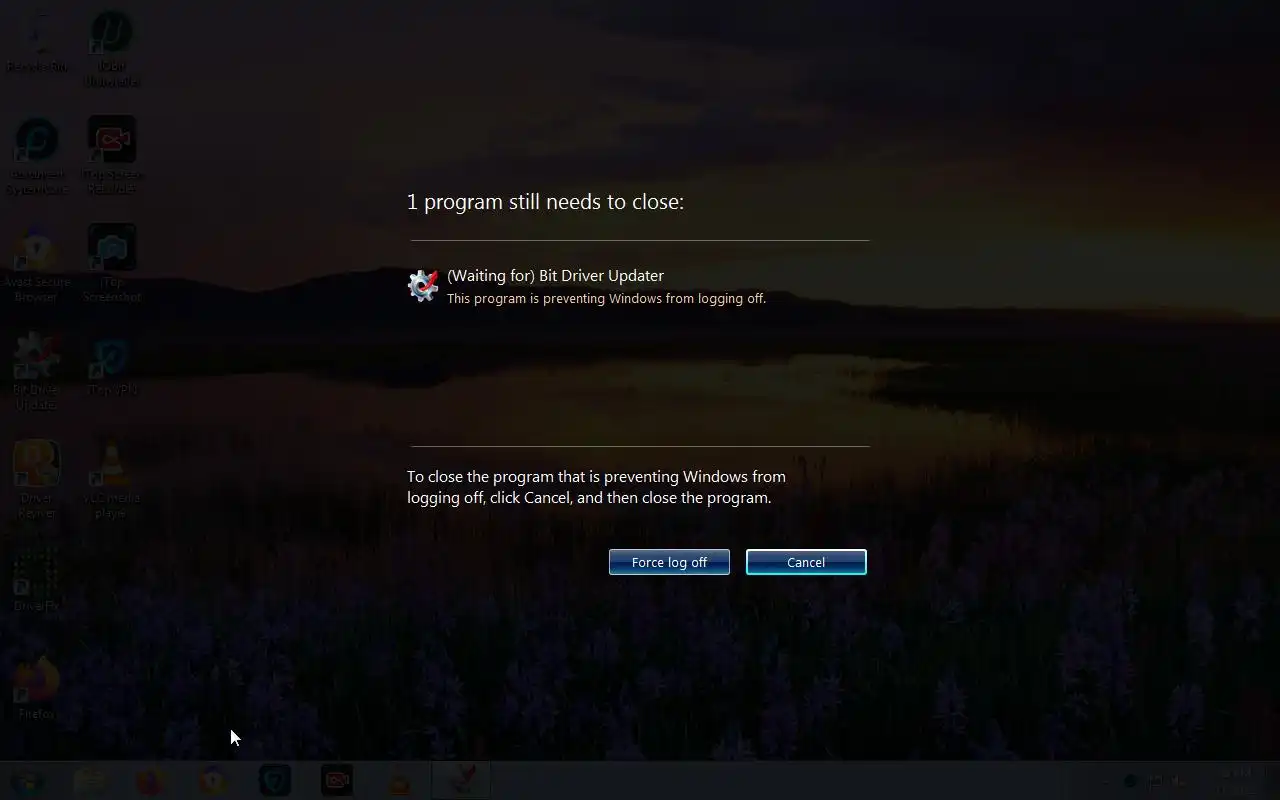This screenshot has width=1280, height=800.
Task: Click the Bit Driver Updater taskbar icon
Action: [461, 780]
